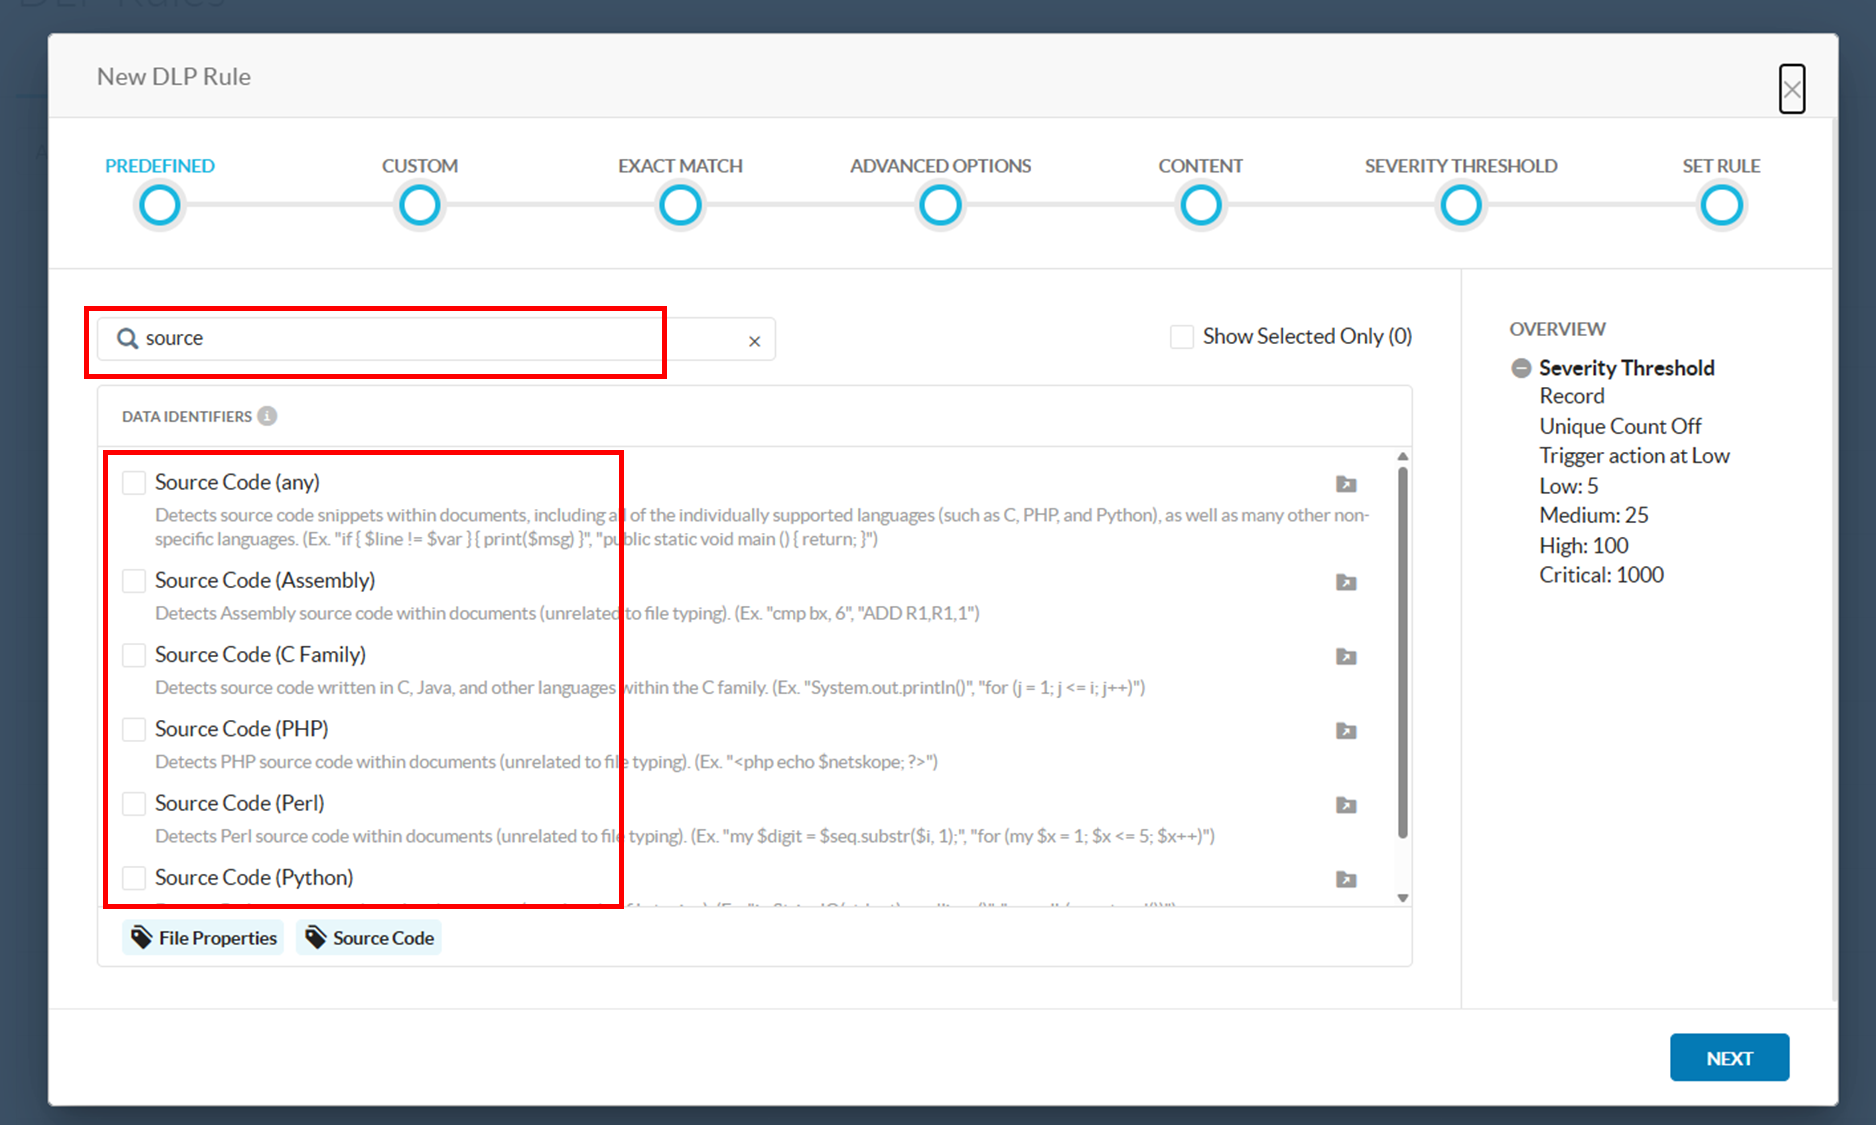
Task: Clear the search with the x icon
Action: pyautogui.click(x=754, y=340)
